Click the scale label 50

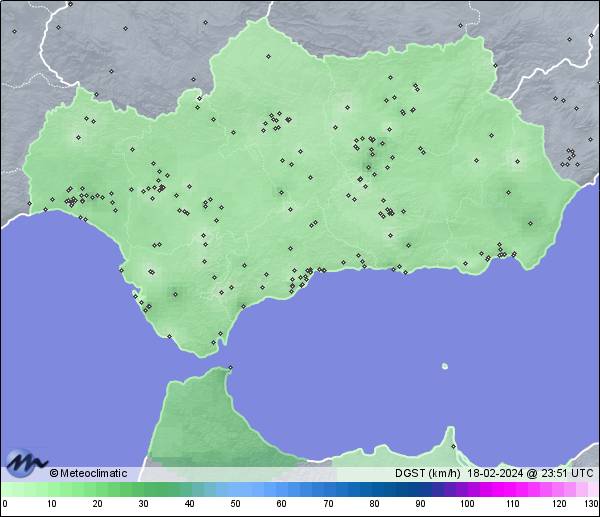(235, 504)
